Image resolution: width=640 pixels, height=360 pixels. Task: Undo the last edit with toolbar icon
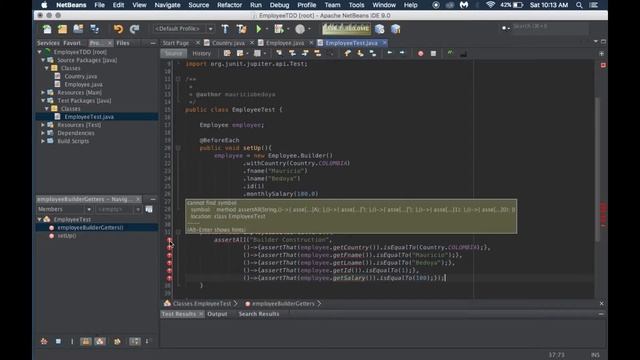click(118, 29)
